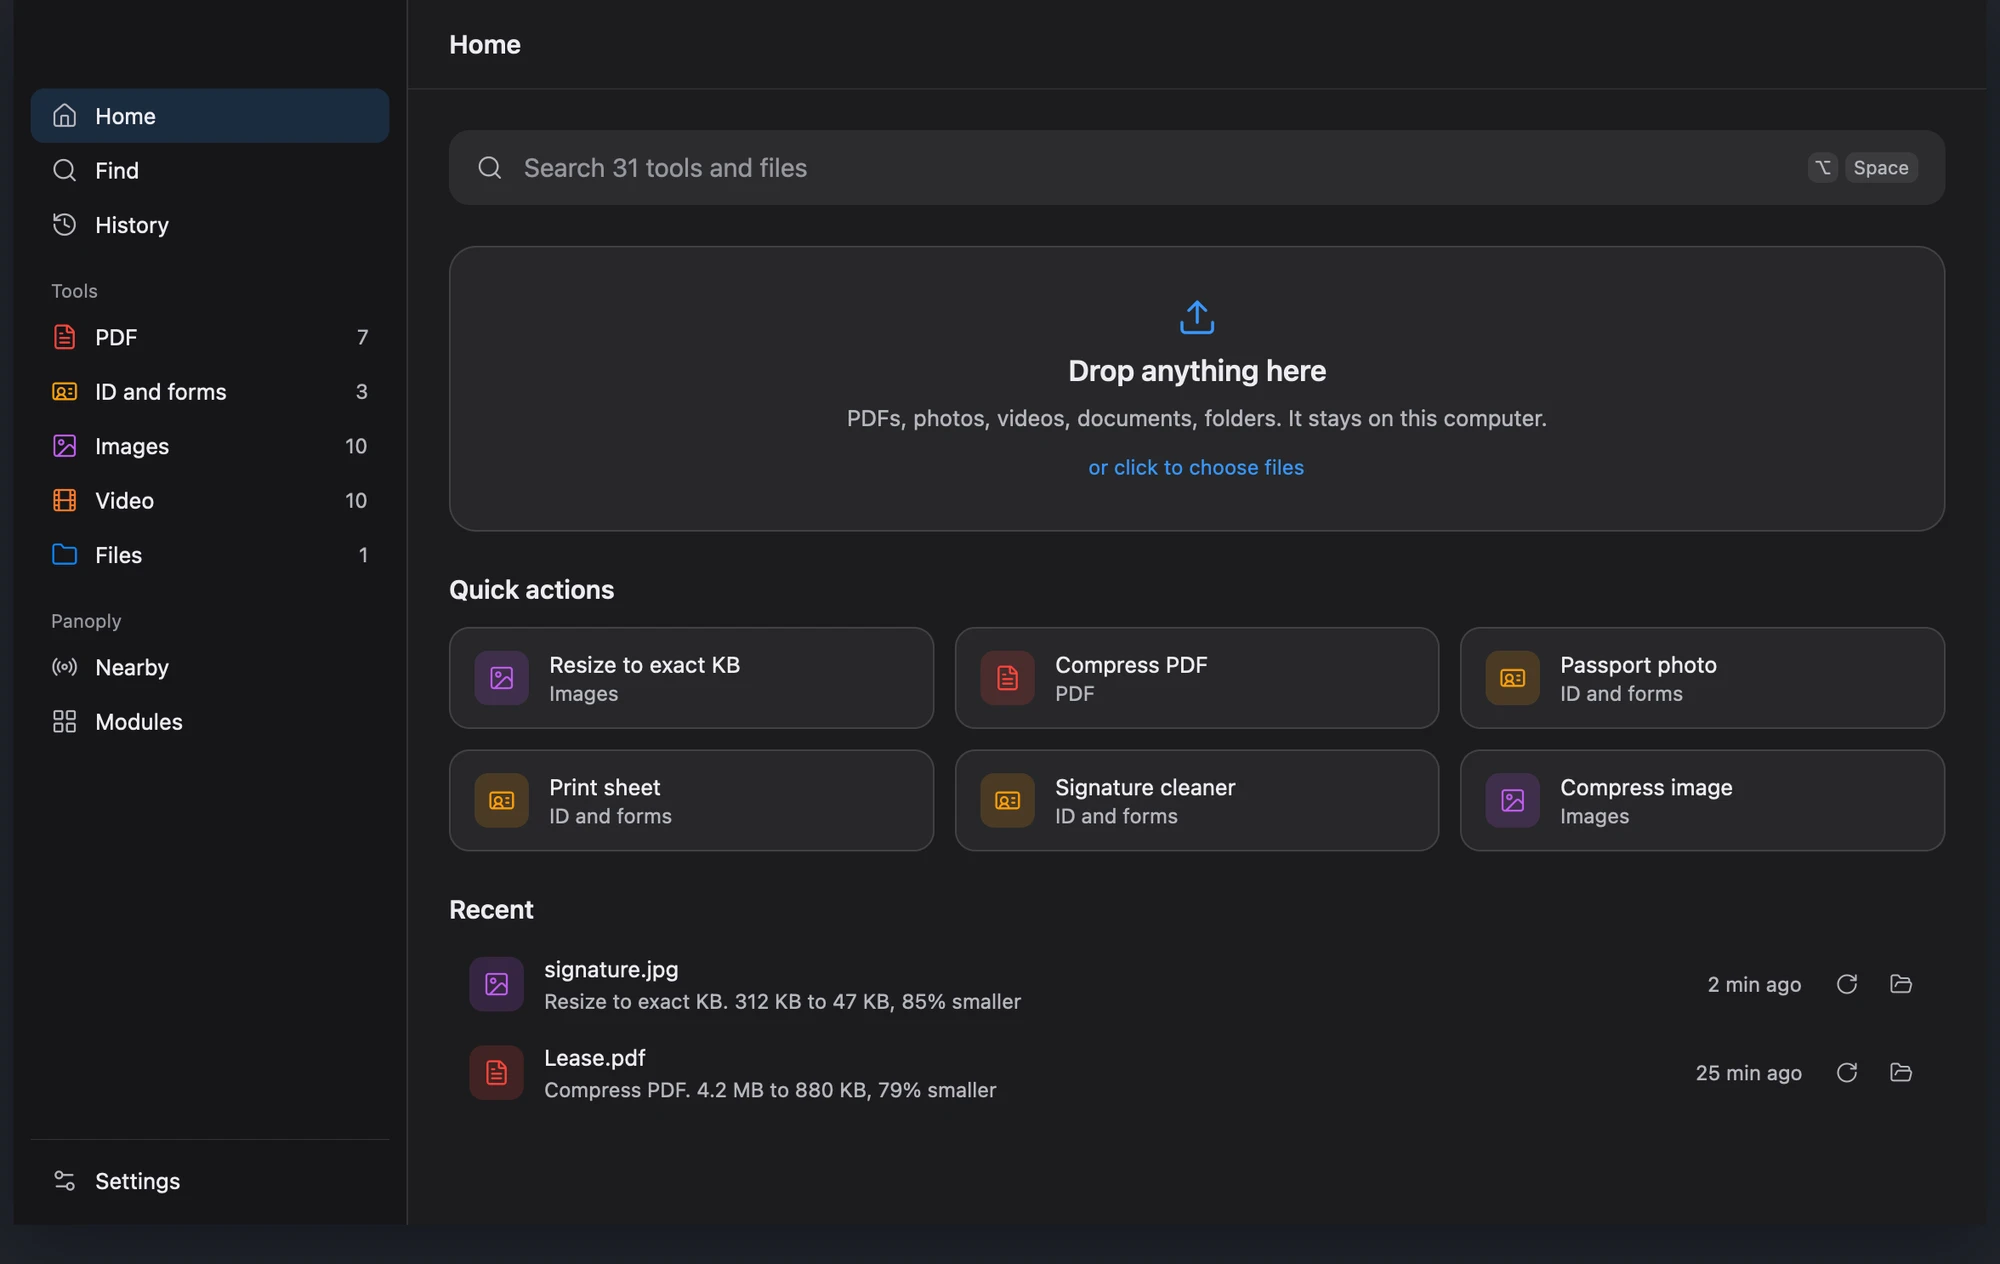This screenshot has height=1264, width=2000.
Task: Launch Resize to exact KB quick action
Action: coord(691,678)
